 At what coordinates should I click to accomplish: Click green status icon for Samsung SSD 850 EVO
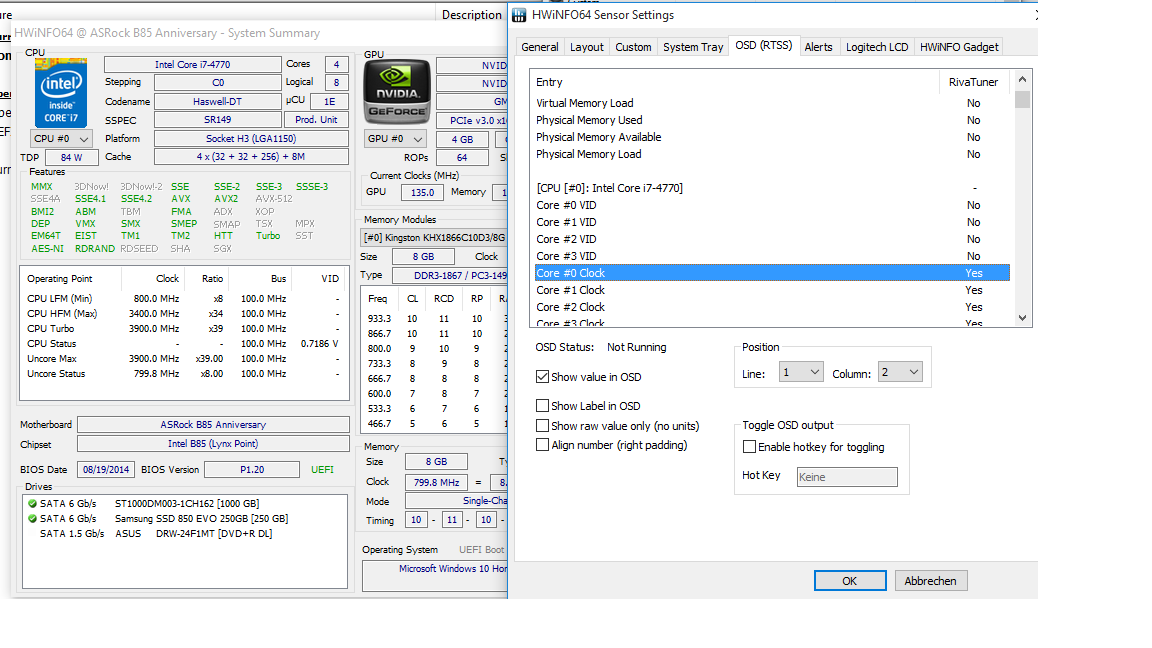click(32, 519)
